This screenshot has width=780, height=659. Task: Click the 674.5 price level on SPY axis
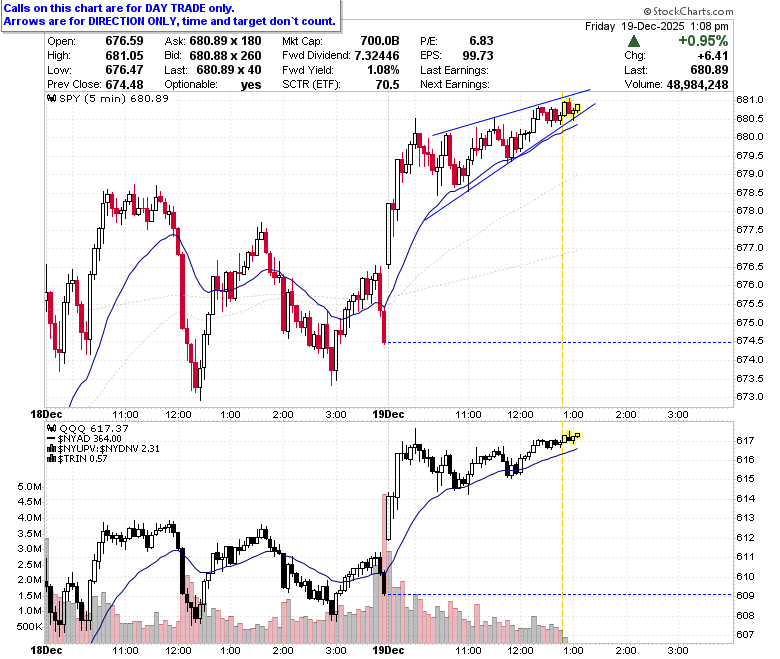pos(750,341)
